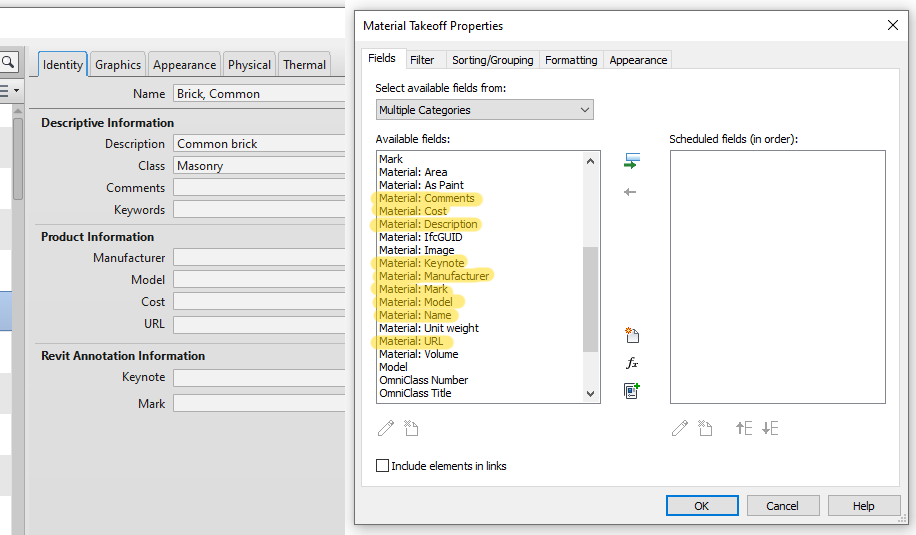Click the Manufacturer input field

pyautogui.click(x=259, y=258)
